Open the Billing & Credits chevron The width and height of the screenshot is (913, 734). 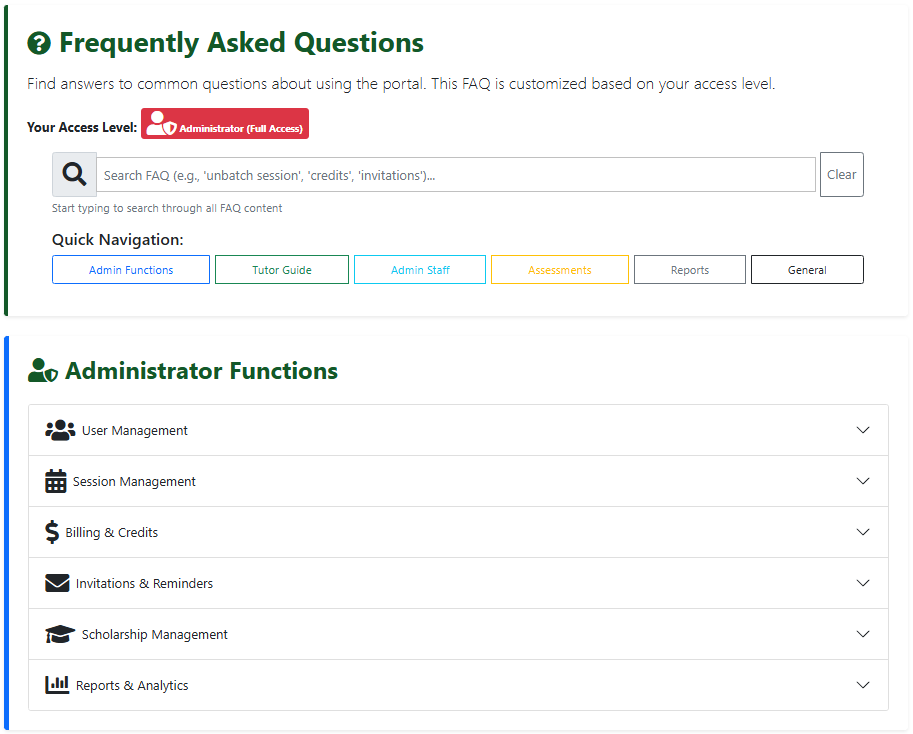pyautogui.click(x=863, y=532)
